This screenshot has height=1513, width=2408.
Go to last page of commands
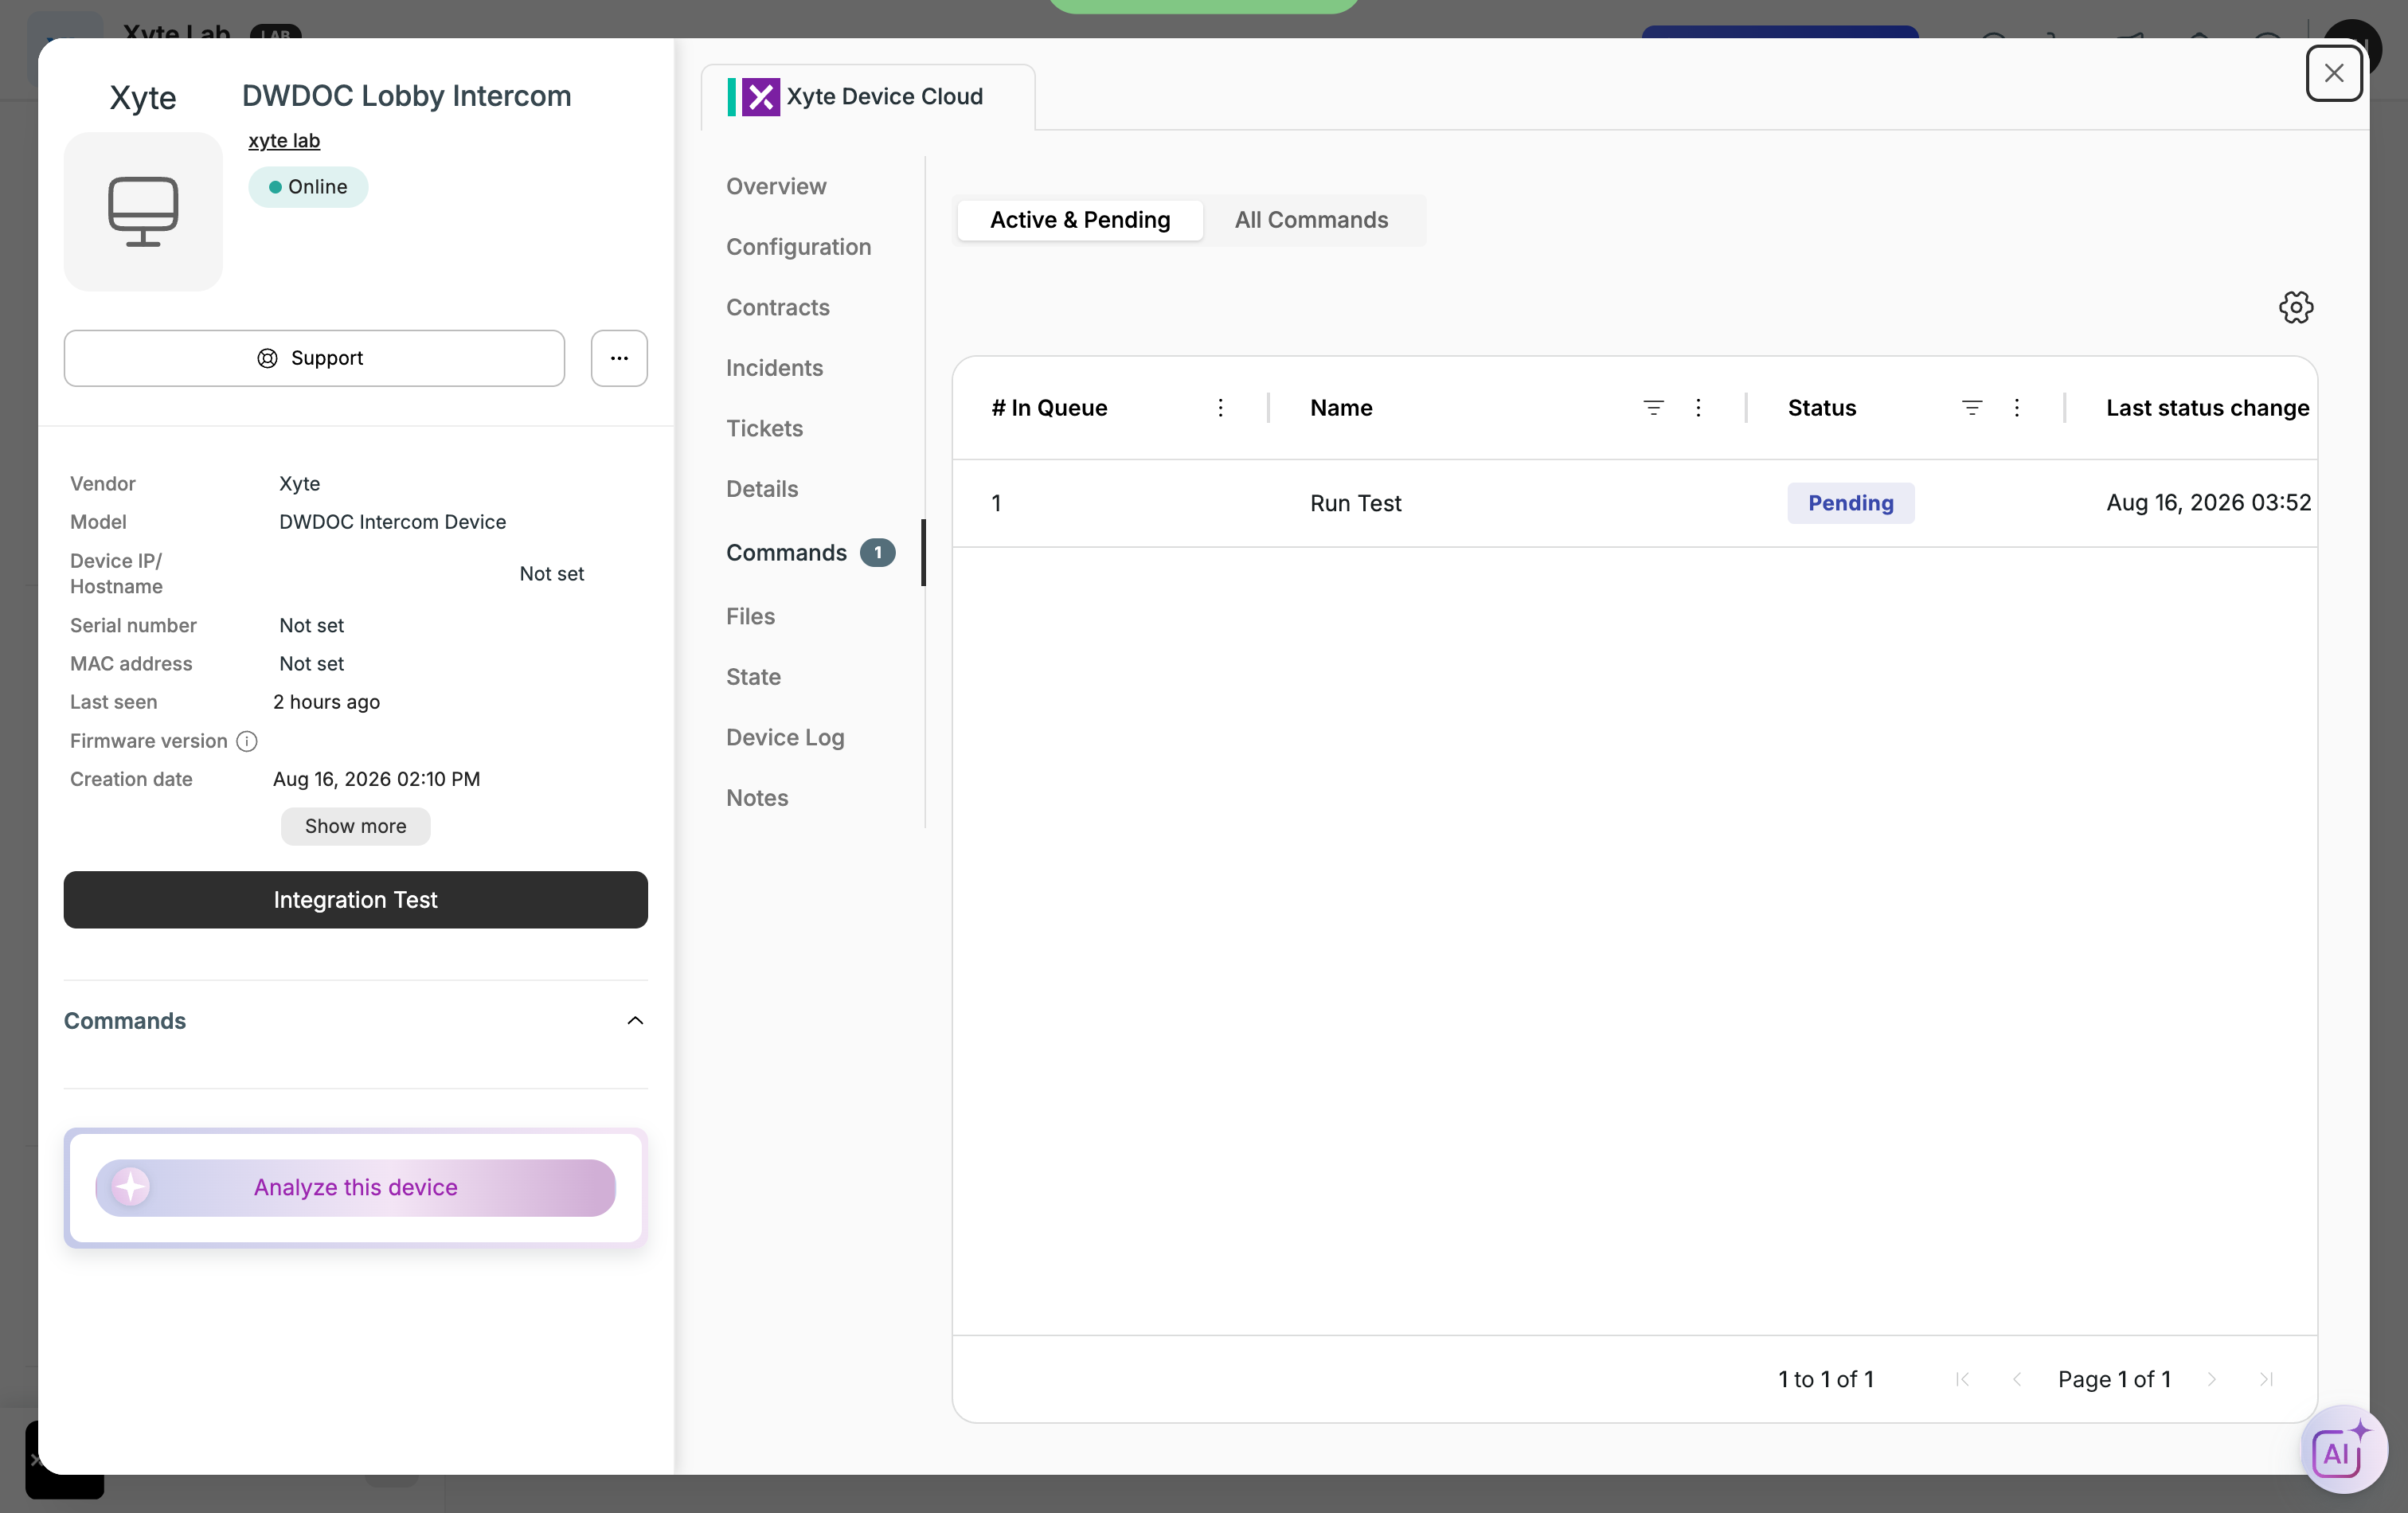[2266, 1379]
